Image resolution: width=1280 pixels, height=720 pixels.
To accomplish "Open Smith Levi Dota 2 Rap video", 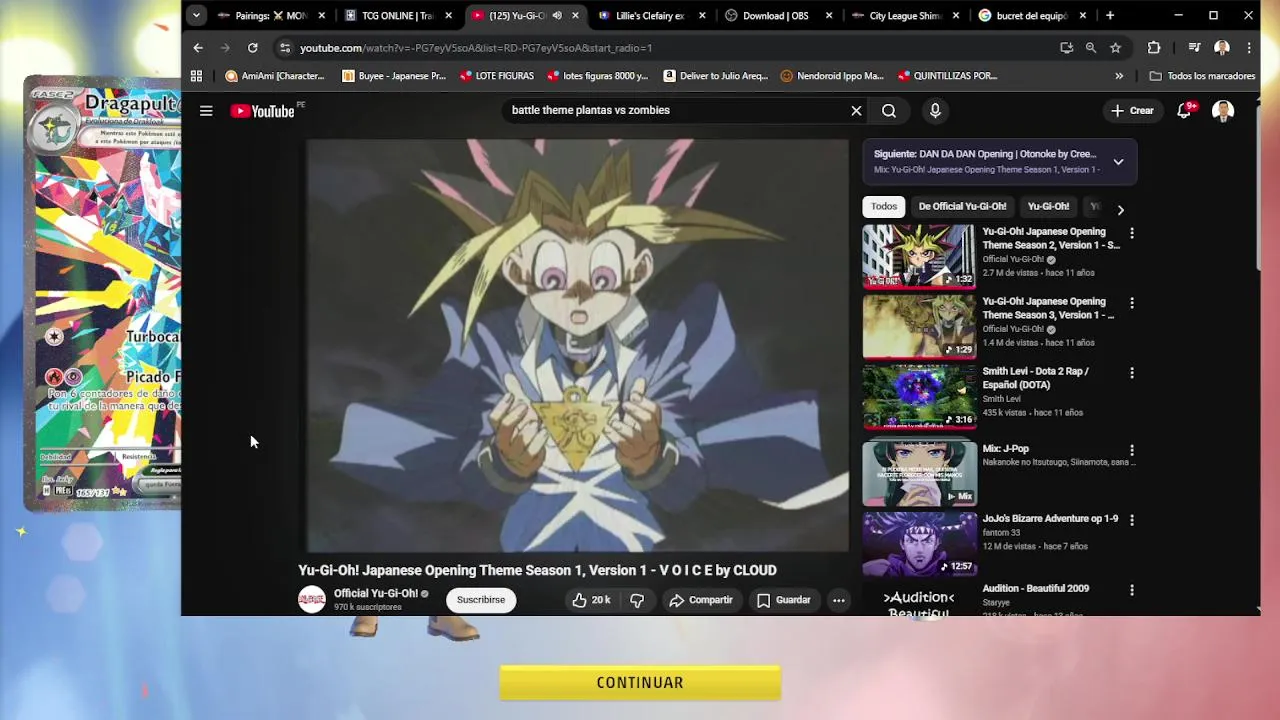I will click(x=919, y=396).
